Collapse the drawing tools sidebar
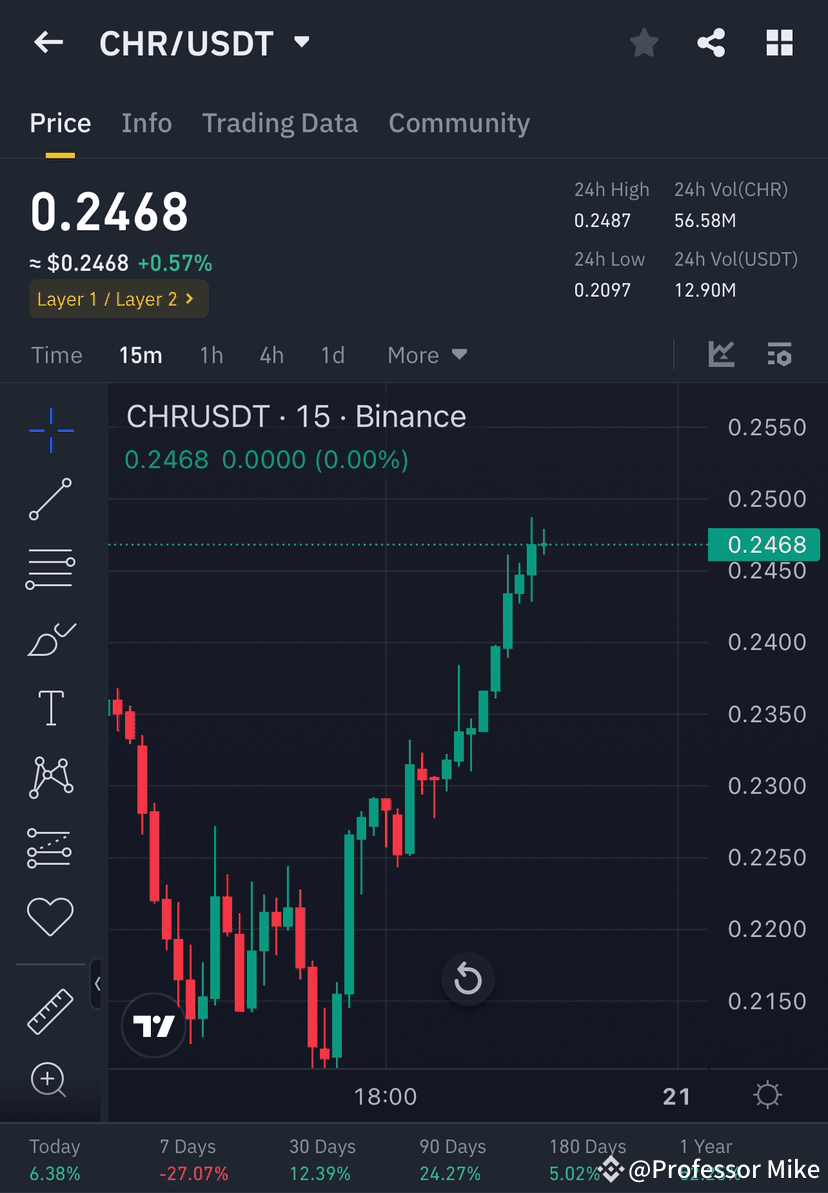This screenshot has height=1193, width=828. click(97, 984)
